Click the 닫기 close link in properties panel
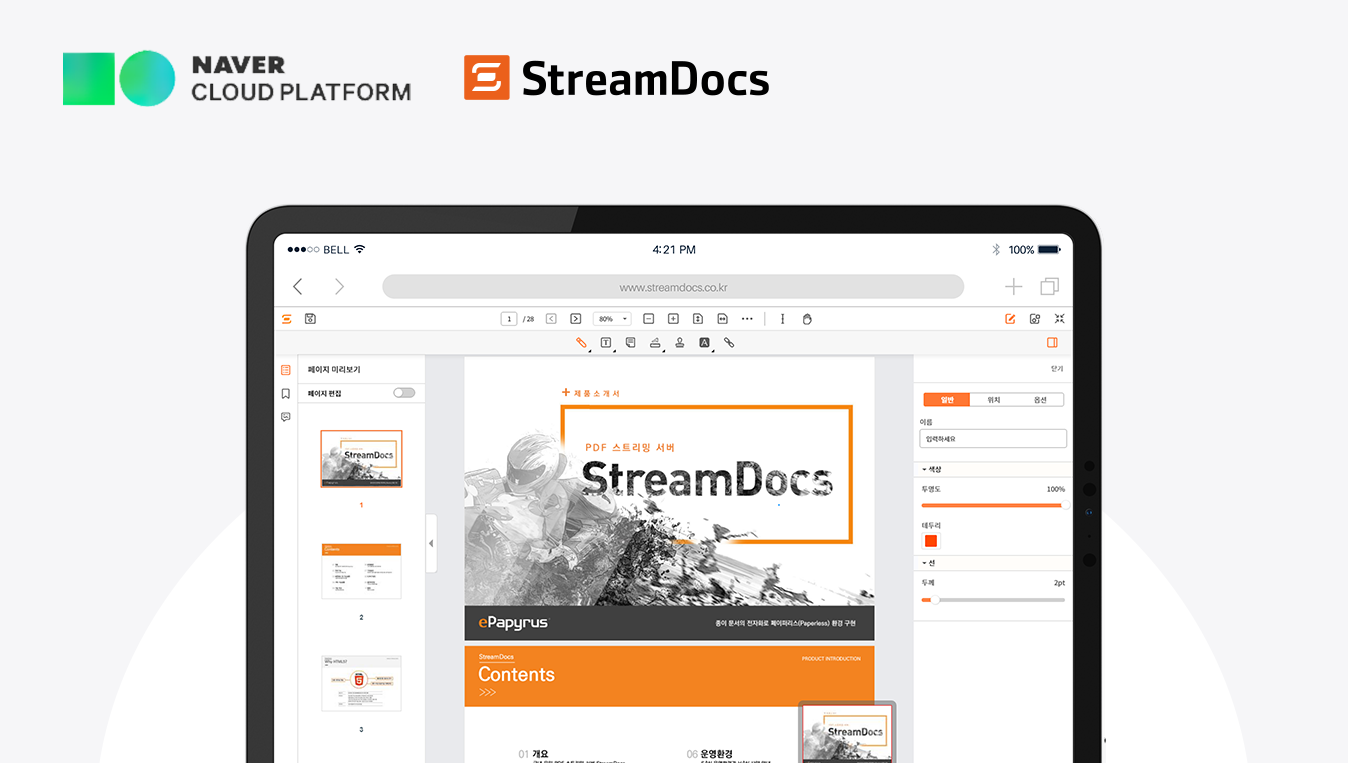 coord(1057,369)
